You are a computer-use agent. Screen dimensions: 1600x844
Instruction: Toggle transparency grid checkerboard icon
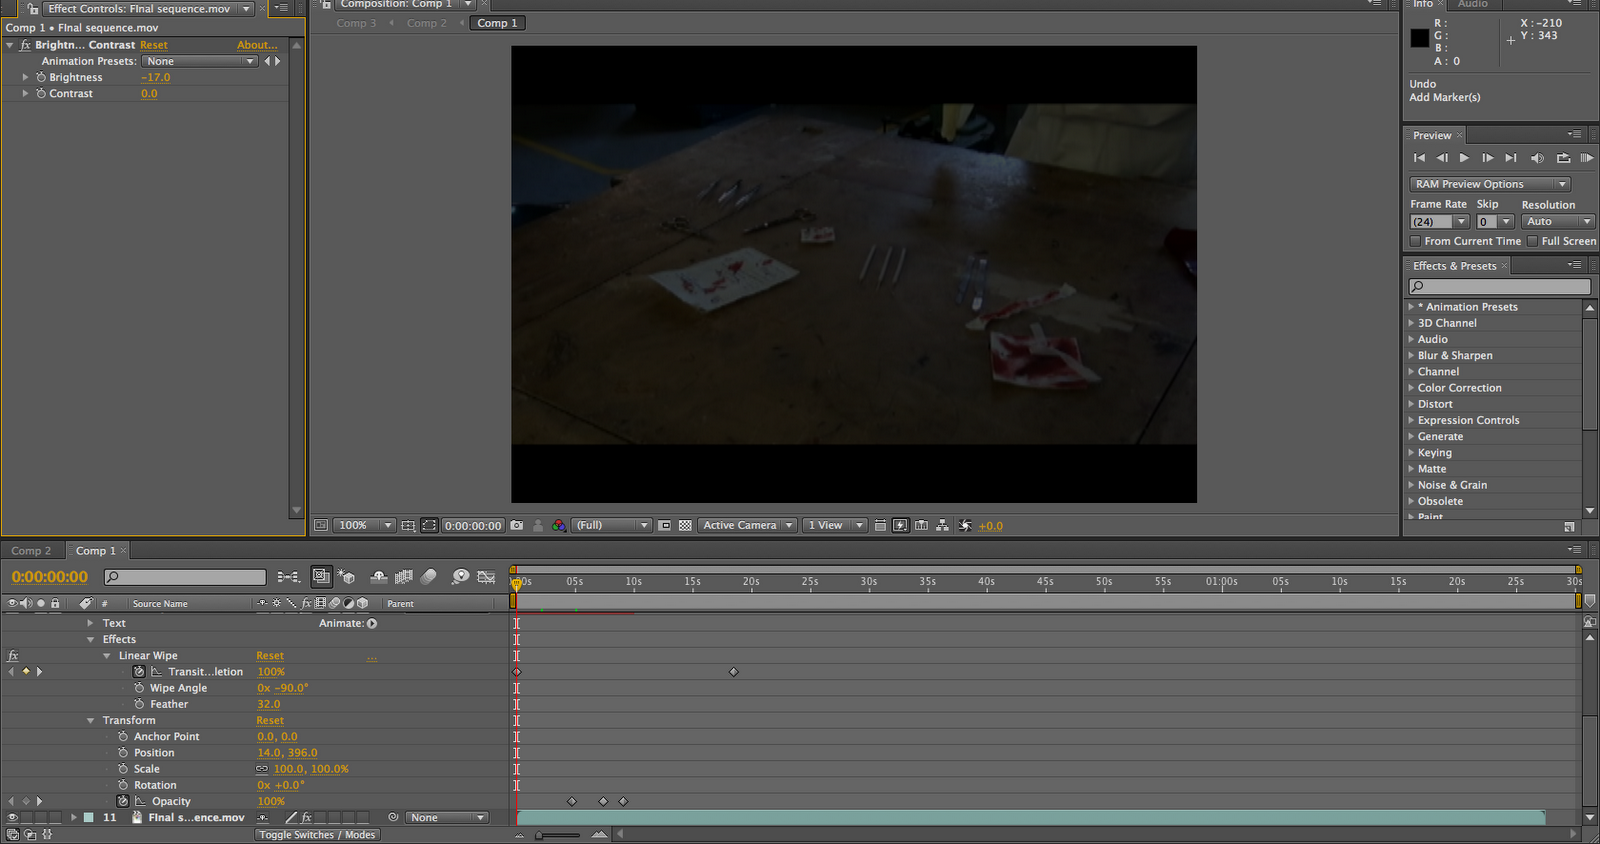[685, 525]
